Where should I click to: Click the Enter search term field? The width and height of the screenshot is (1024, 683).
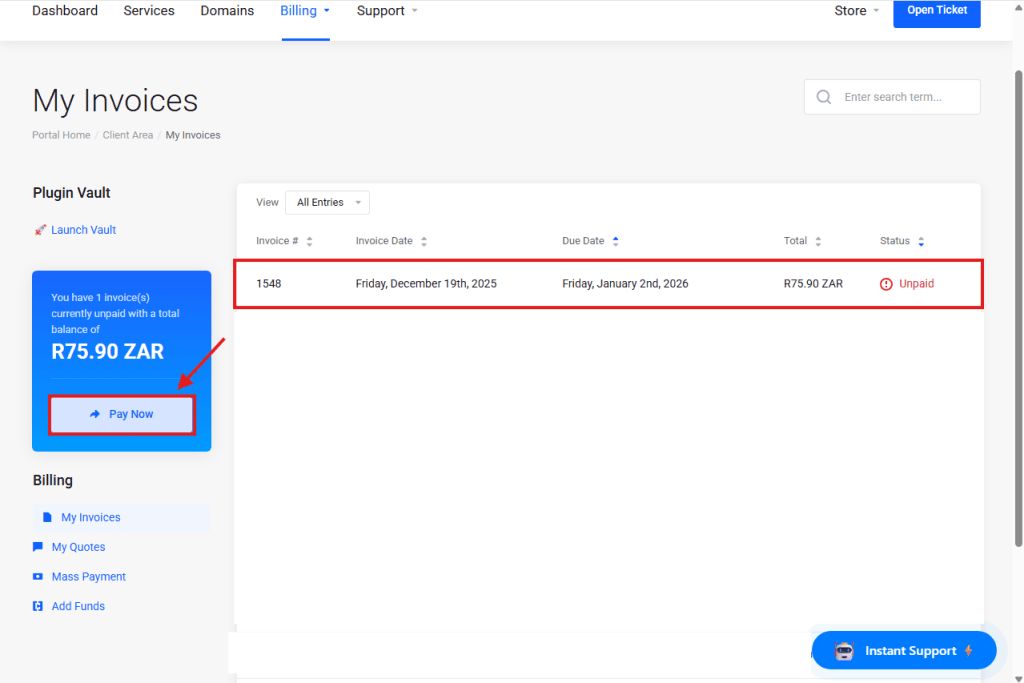click(x=905, y=97)
